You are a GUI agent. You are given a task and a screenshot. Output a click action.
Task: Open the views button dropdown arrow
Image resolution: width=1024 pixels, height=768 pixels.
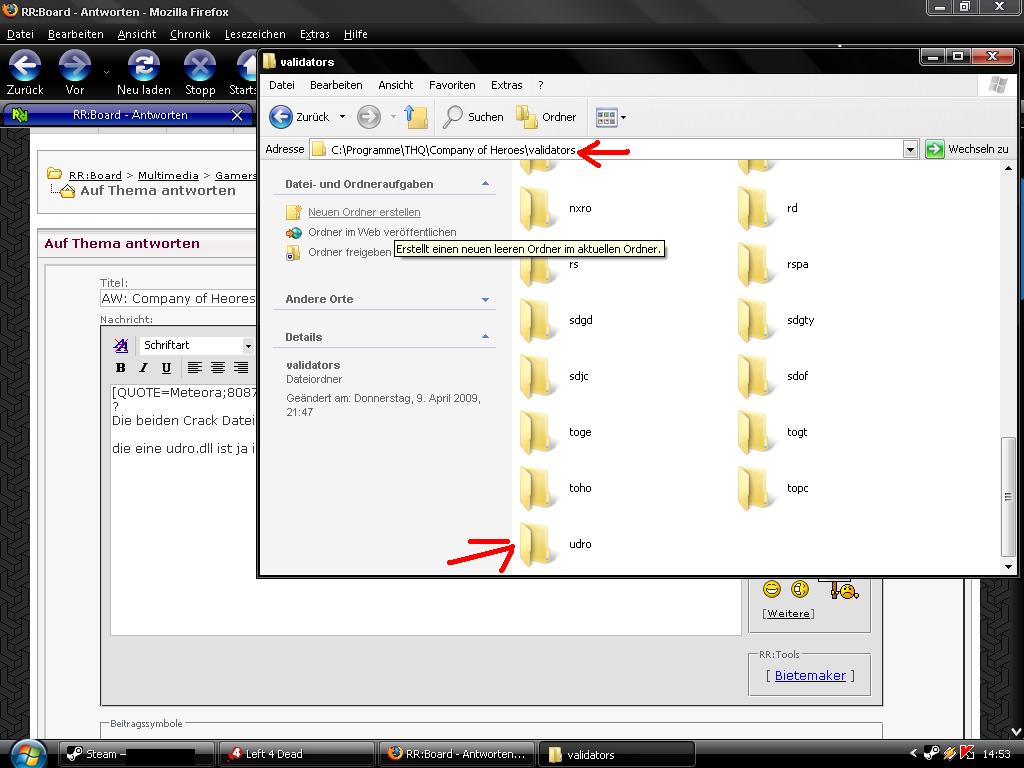[x=623, y=118]
